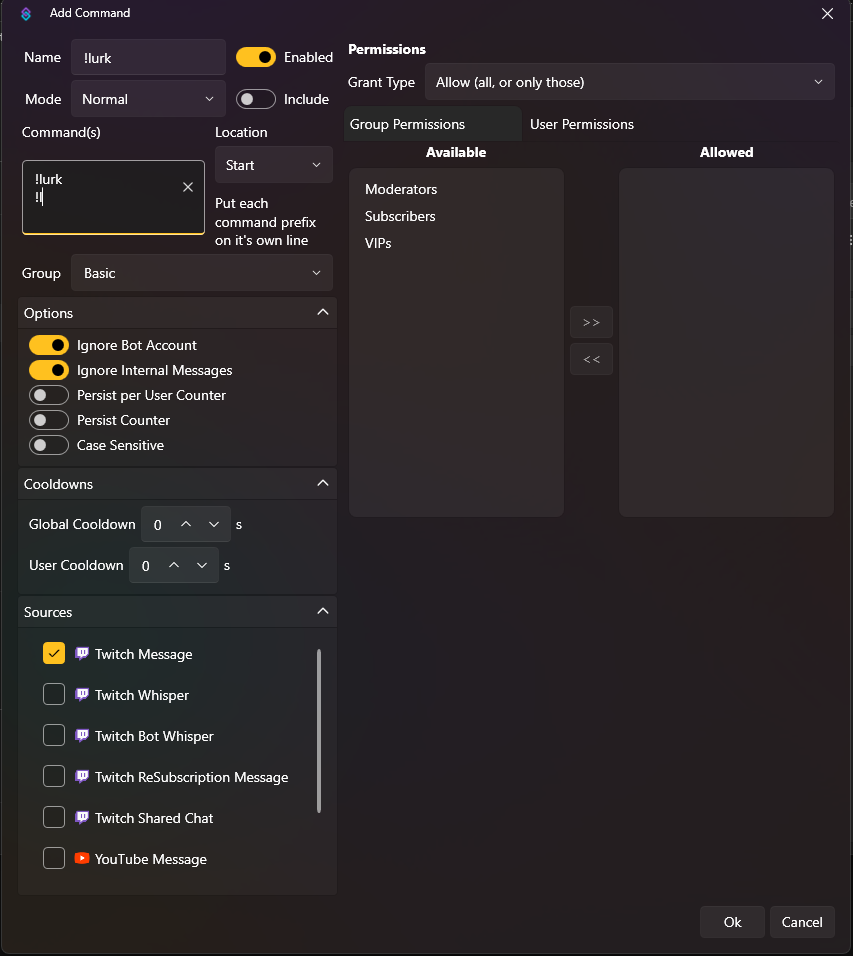The image size is (853, 956).
Task: Turn on Persist Counter toggle
Action: pos(49,420)
